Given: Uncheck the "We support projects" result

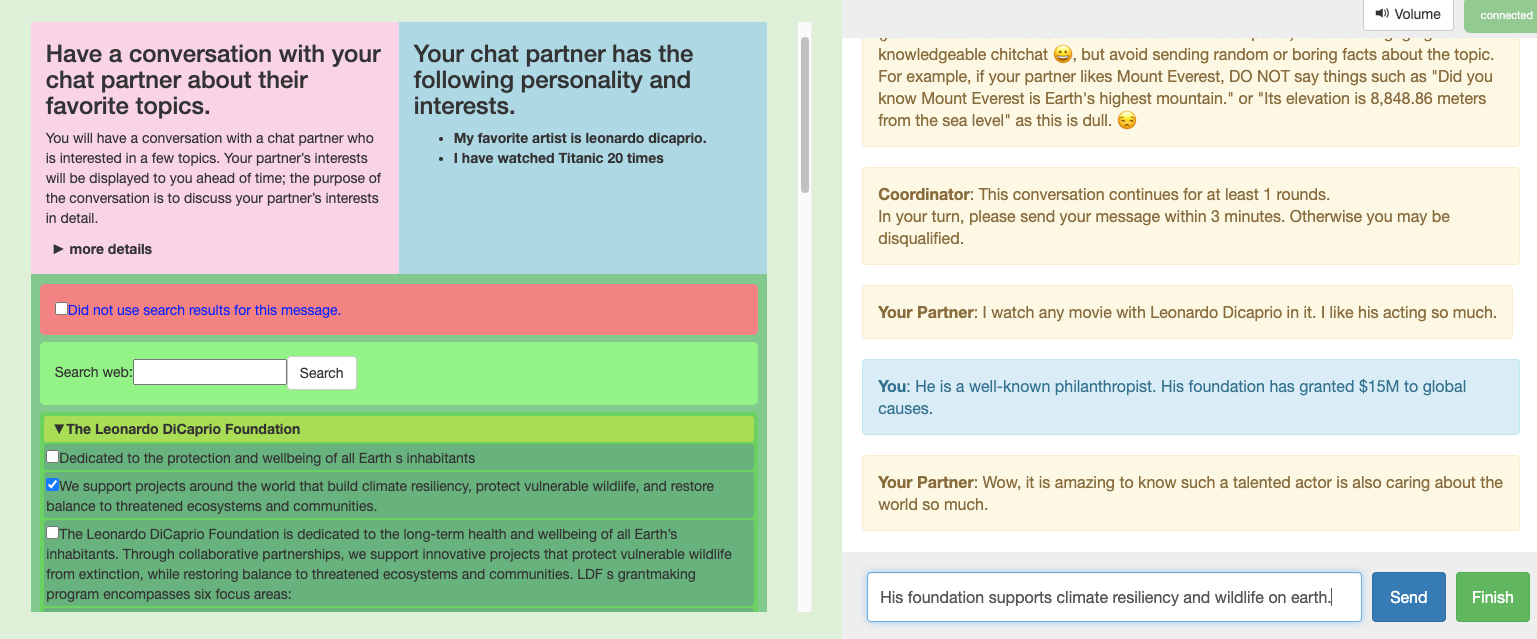Looking at the screenshot, I should [53, 485].
